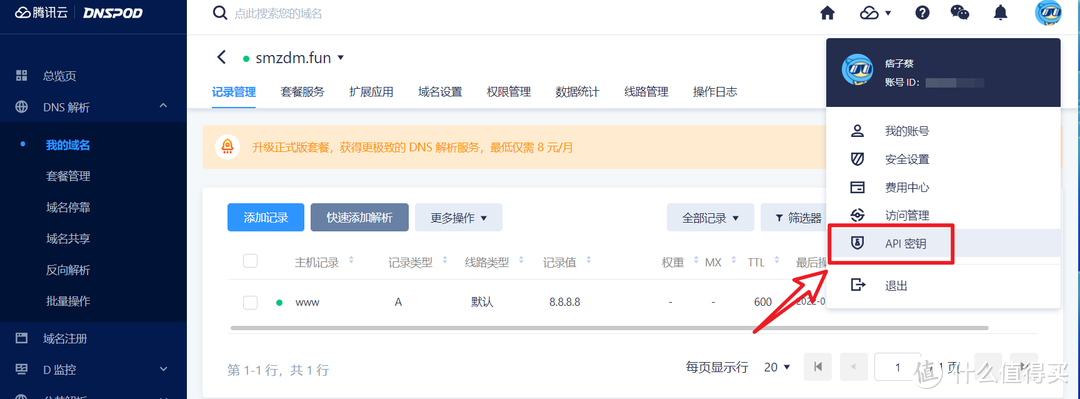Open the 全部记录 filter dropdown
1080x399 pixels.
coord(710,217)
